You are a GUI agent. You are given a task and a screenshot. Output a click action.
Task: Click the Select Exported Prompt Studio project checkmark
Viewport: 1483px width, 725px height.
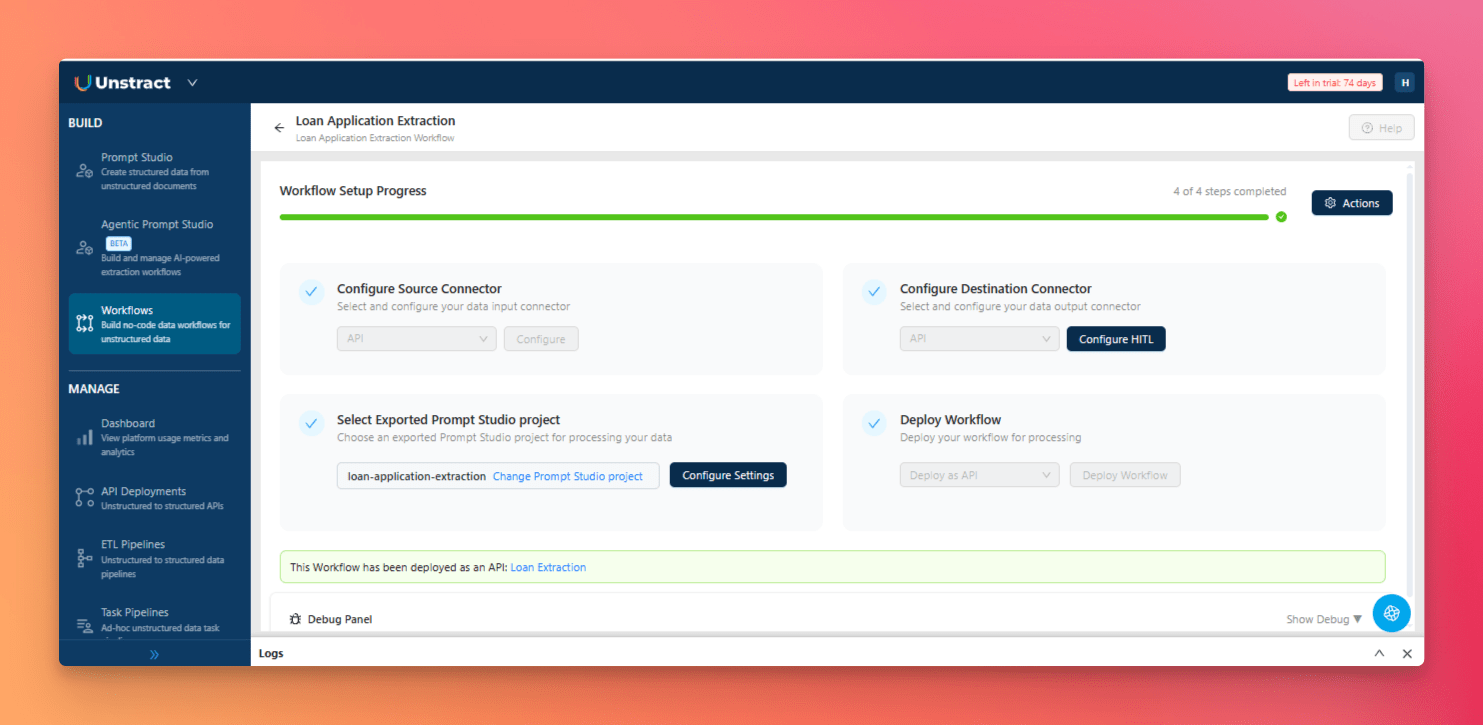click(311, 423)
